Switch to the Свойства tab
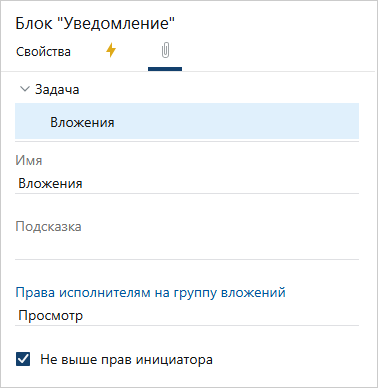The height and width of the screenshot is (388, 378). pos(43,52)
